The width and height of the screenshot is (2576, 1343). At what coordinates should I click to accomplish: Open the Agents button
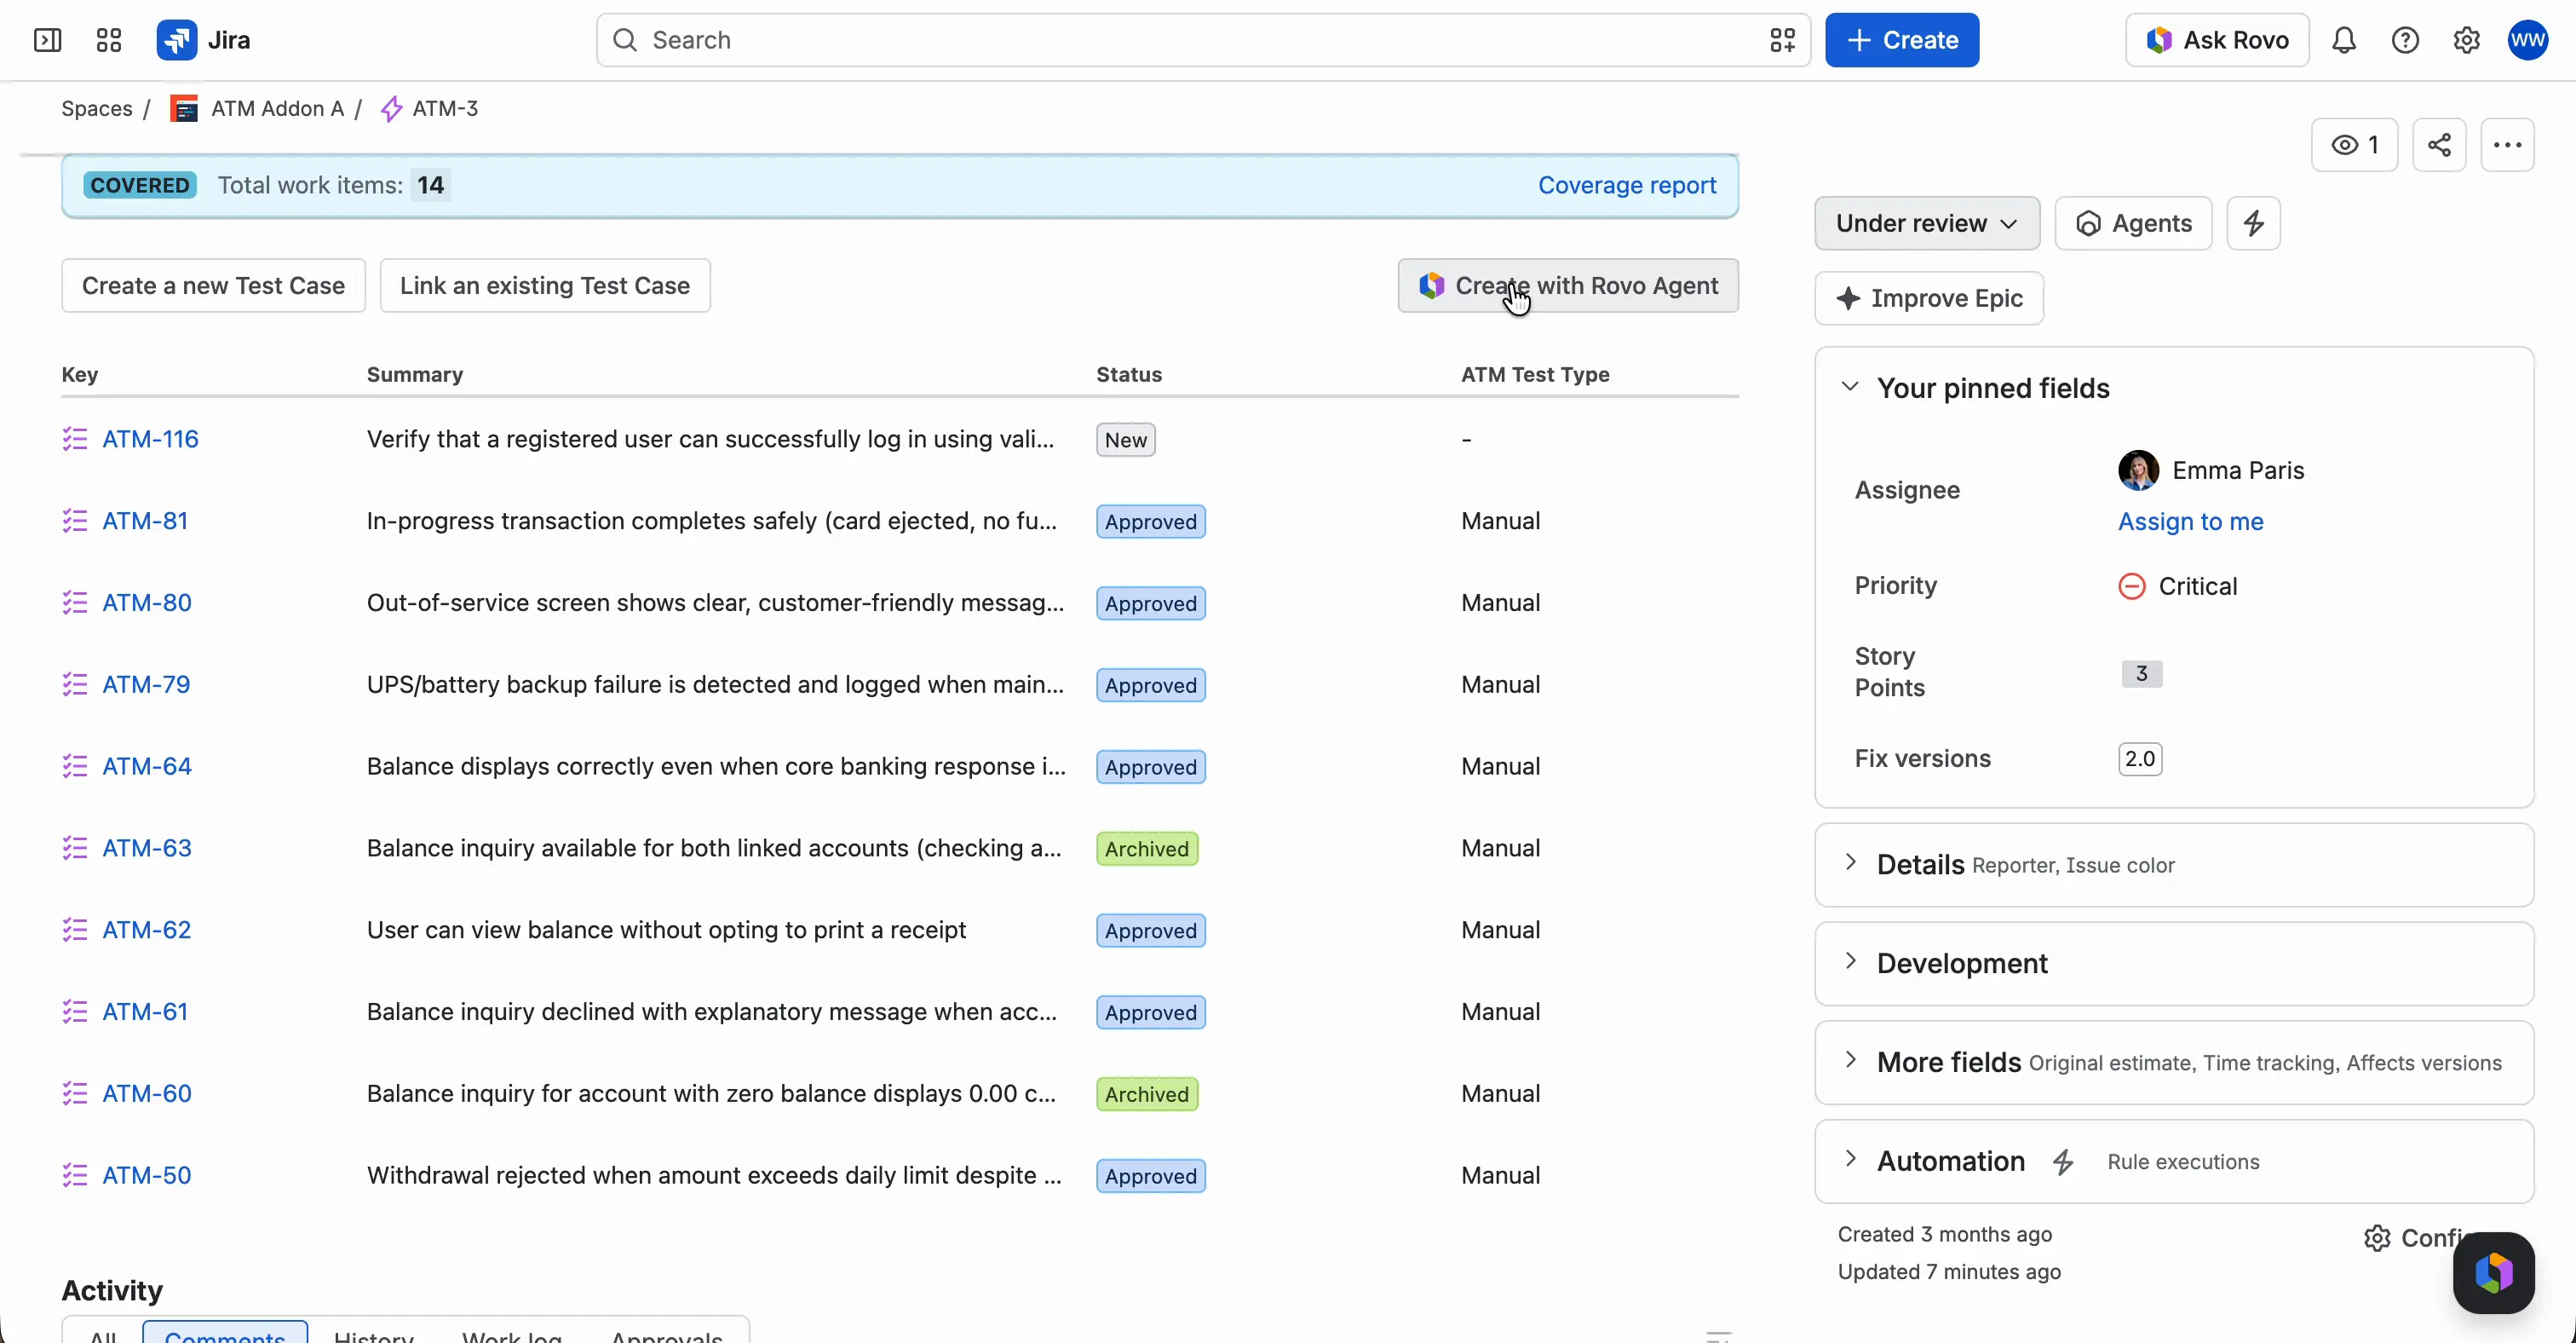(2133, 223)
